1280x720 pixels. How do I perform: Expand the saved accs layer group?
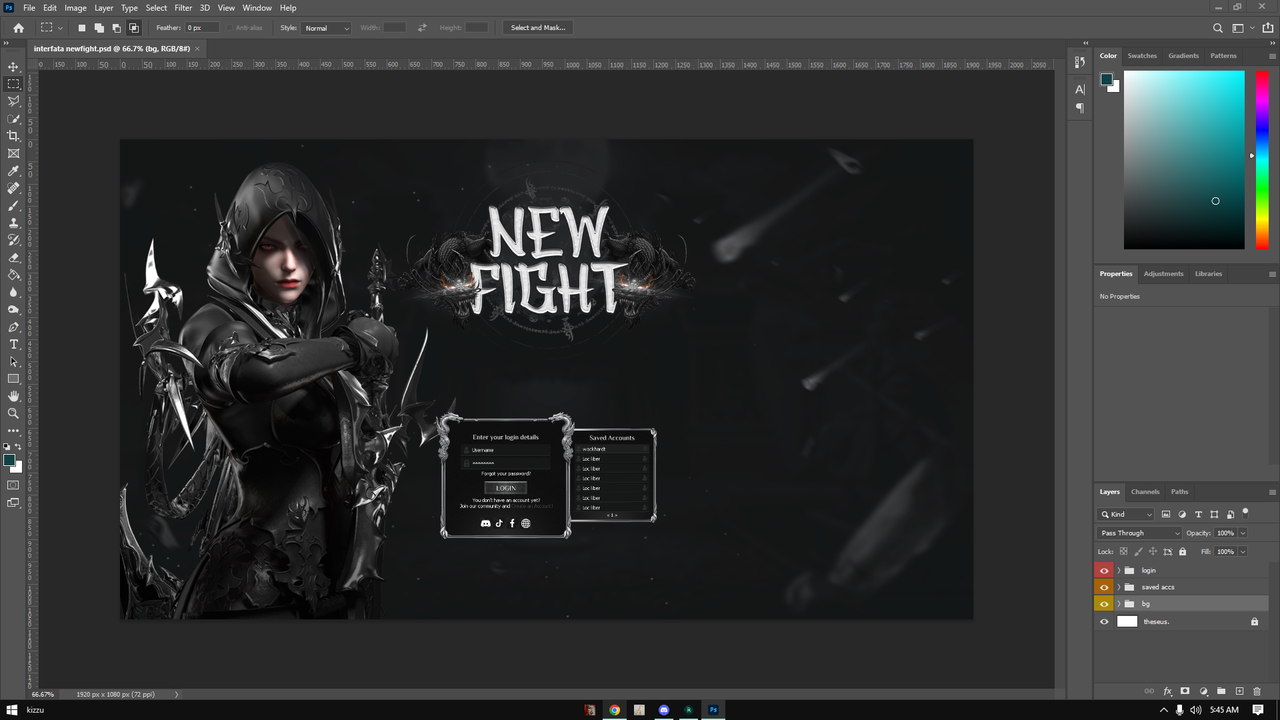pyautogui.click(x=1118, y=587)
